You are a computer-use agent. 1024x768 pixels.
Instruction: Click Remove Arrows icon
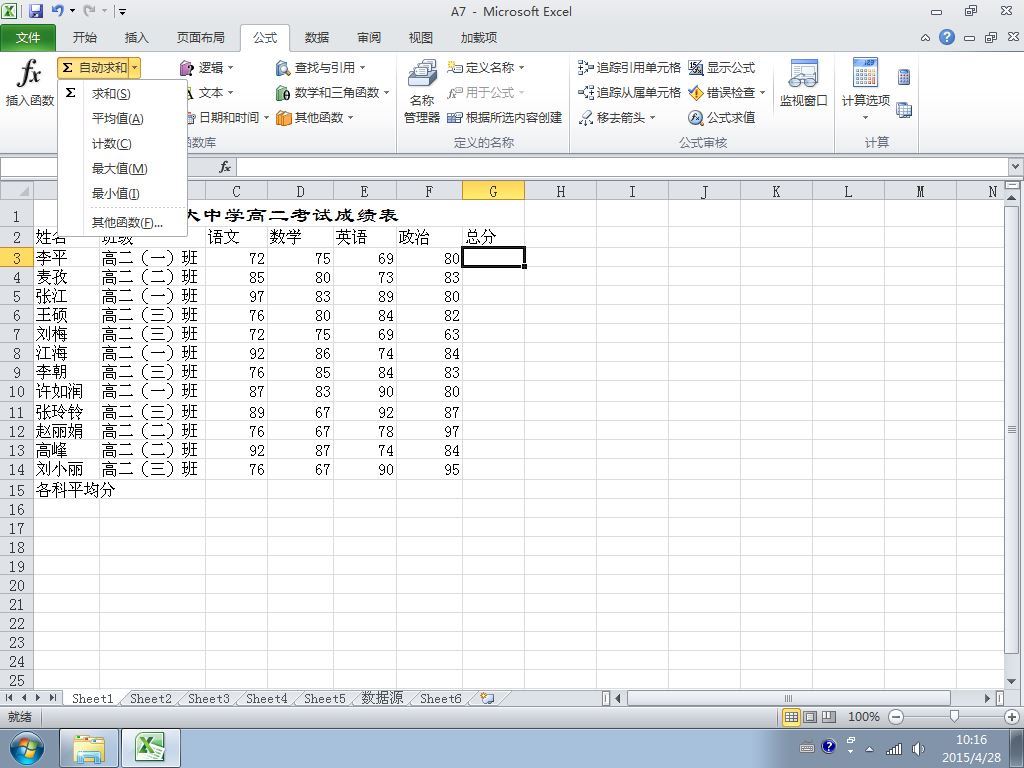(x=585, y=118)
